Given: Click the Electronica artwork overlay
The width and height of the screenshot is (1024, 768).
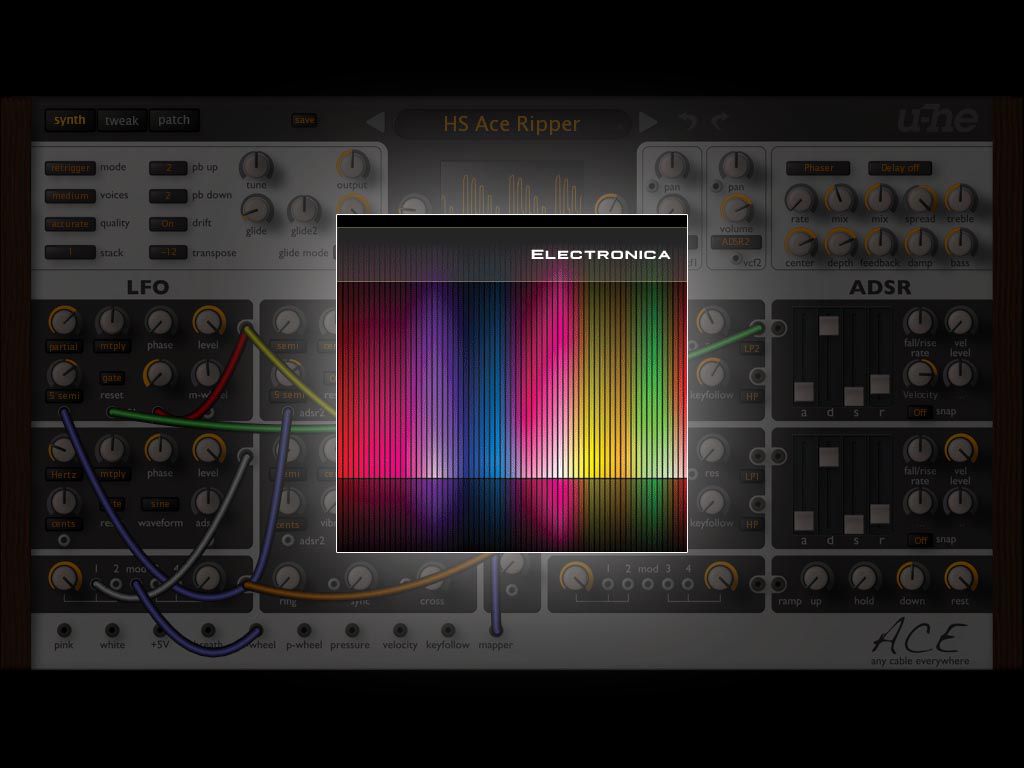Looking at the screenshot, I should click(x=512, y=383).
